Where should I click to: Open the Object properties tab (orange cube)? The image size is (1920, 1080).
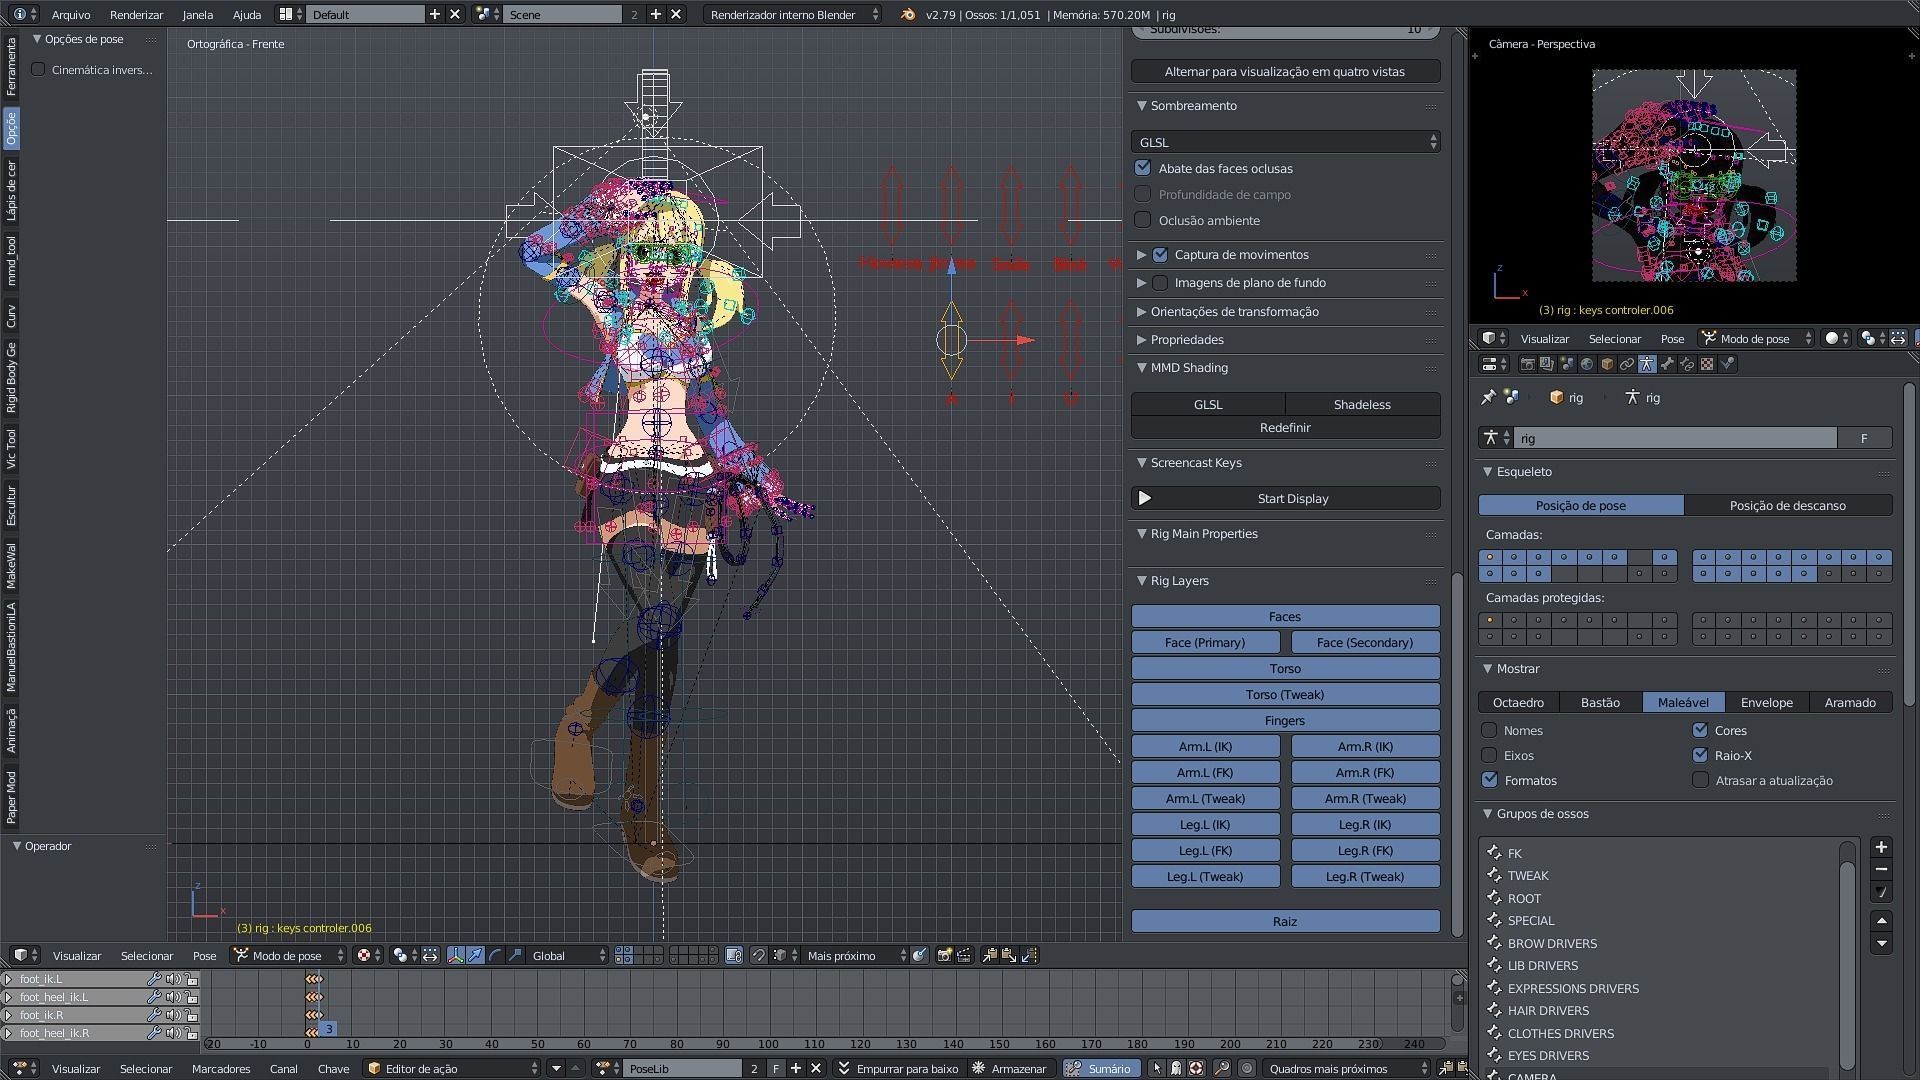pos(1607,364)
